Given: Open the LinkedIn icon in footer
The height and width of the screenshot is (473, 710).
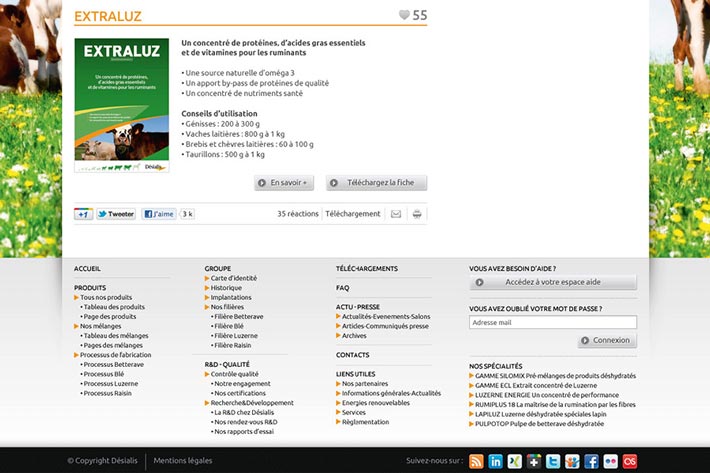Looking at the screenshot, I should [495, 461].
